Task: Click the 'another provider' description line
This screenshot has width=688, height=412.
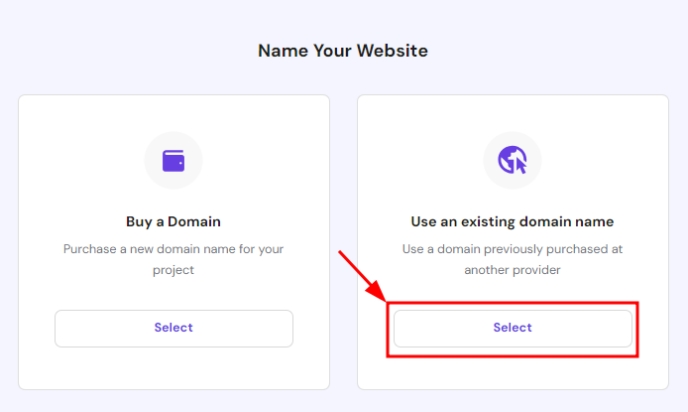Action: pos(512,270)
